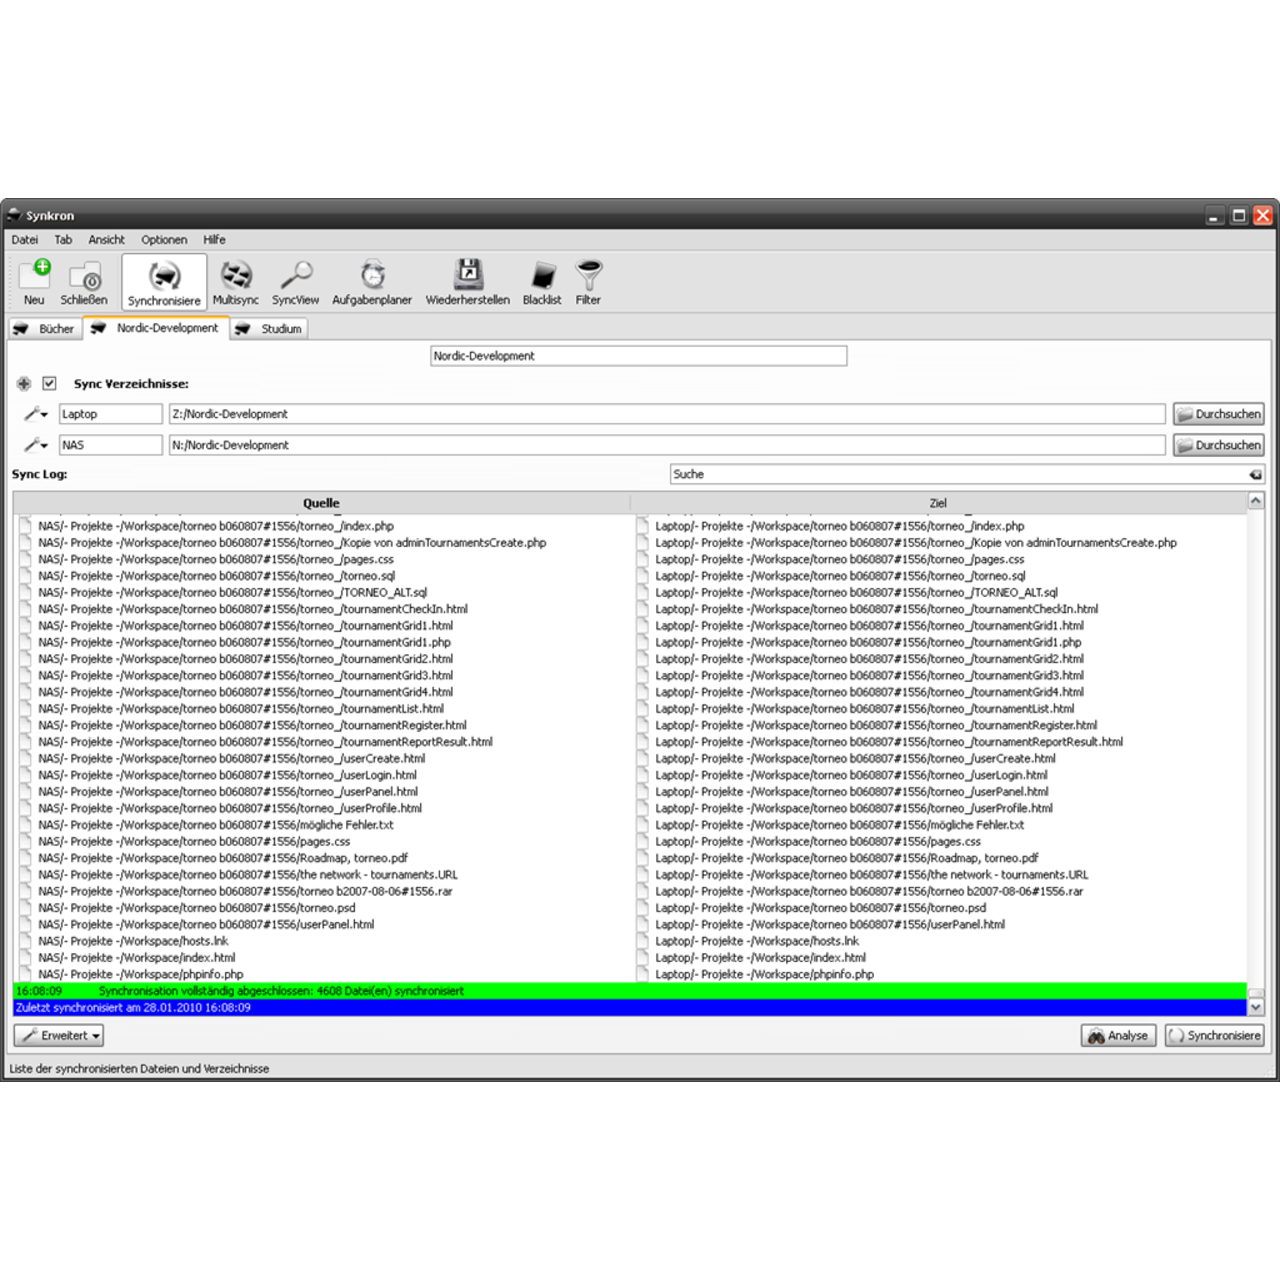
Task: Browse with the upper Durchsuchen button
Action: 1218,413
